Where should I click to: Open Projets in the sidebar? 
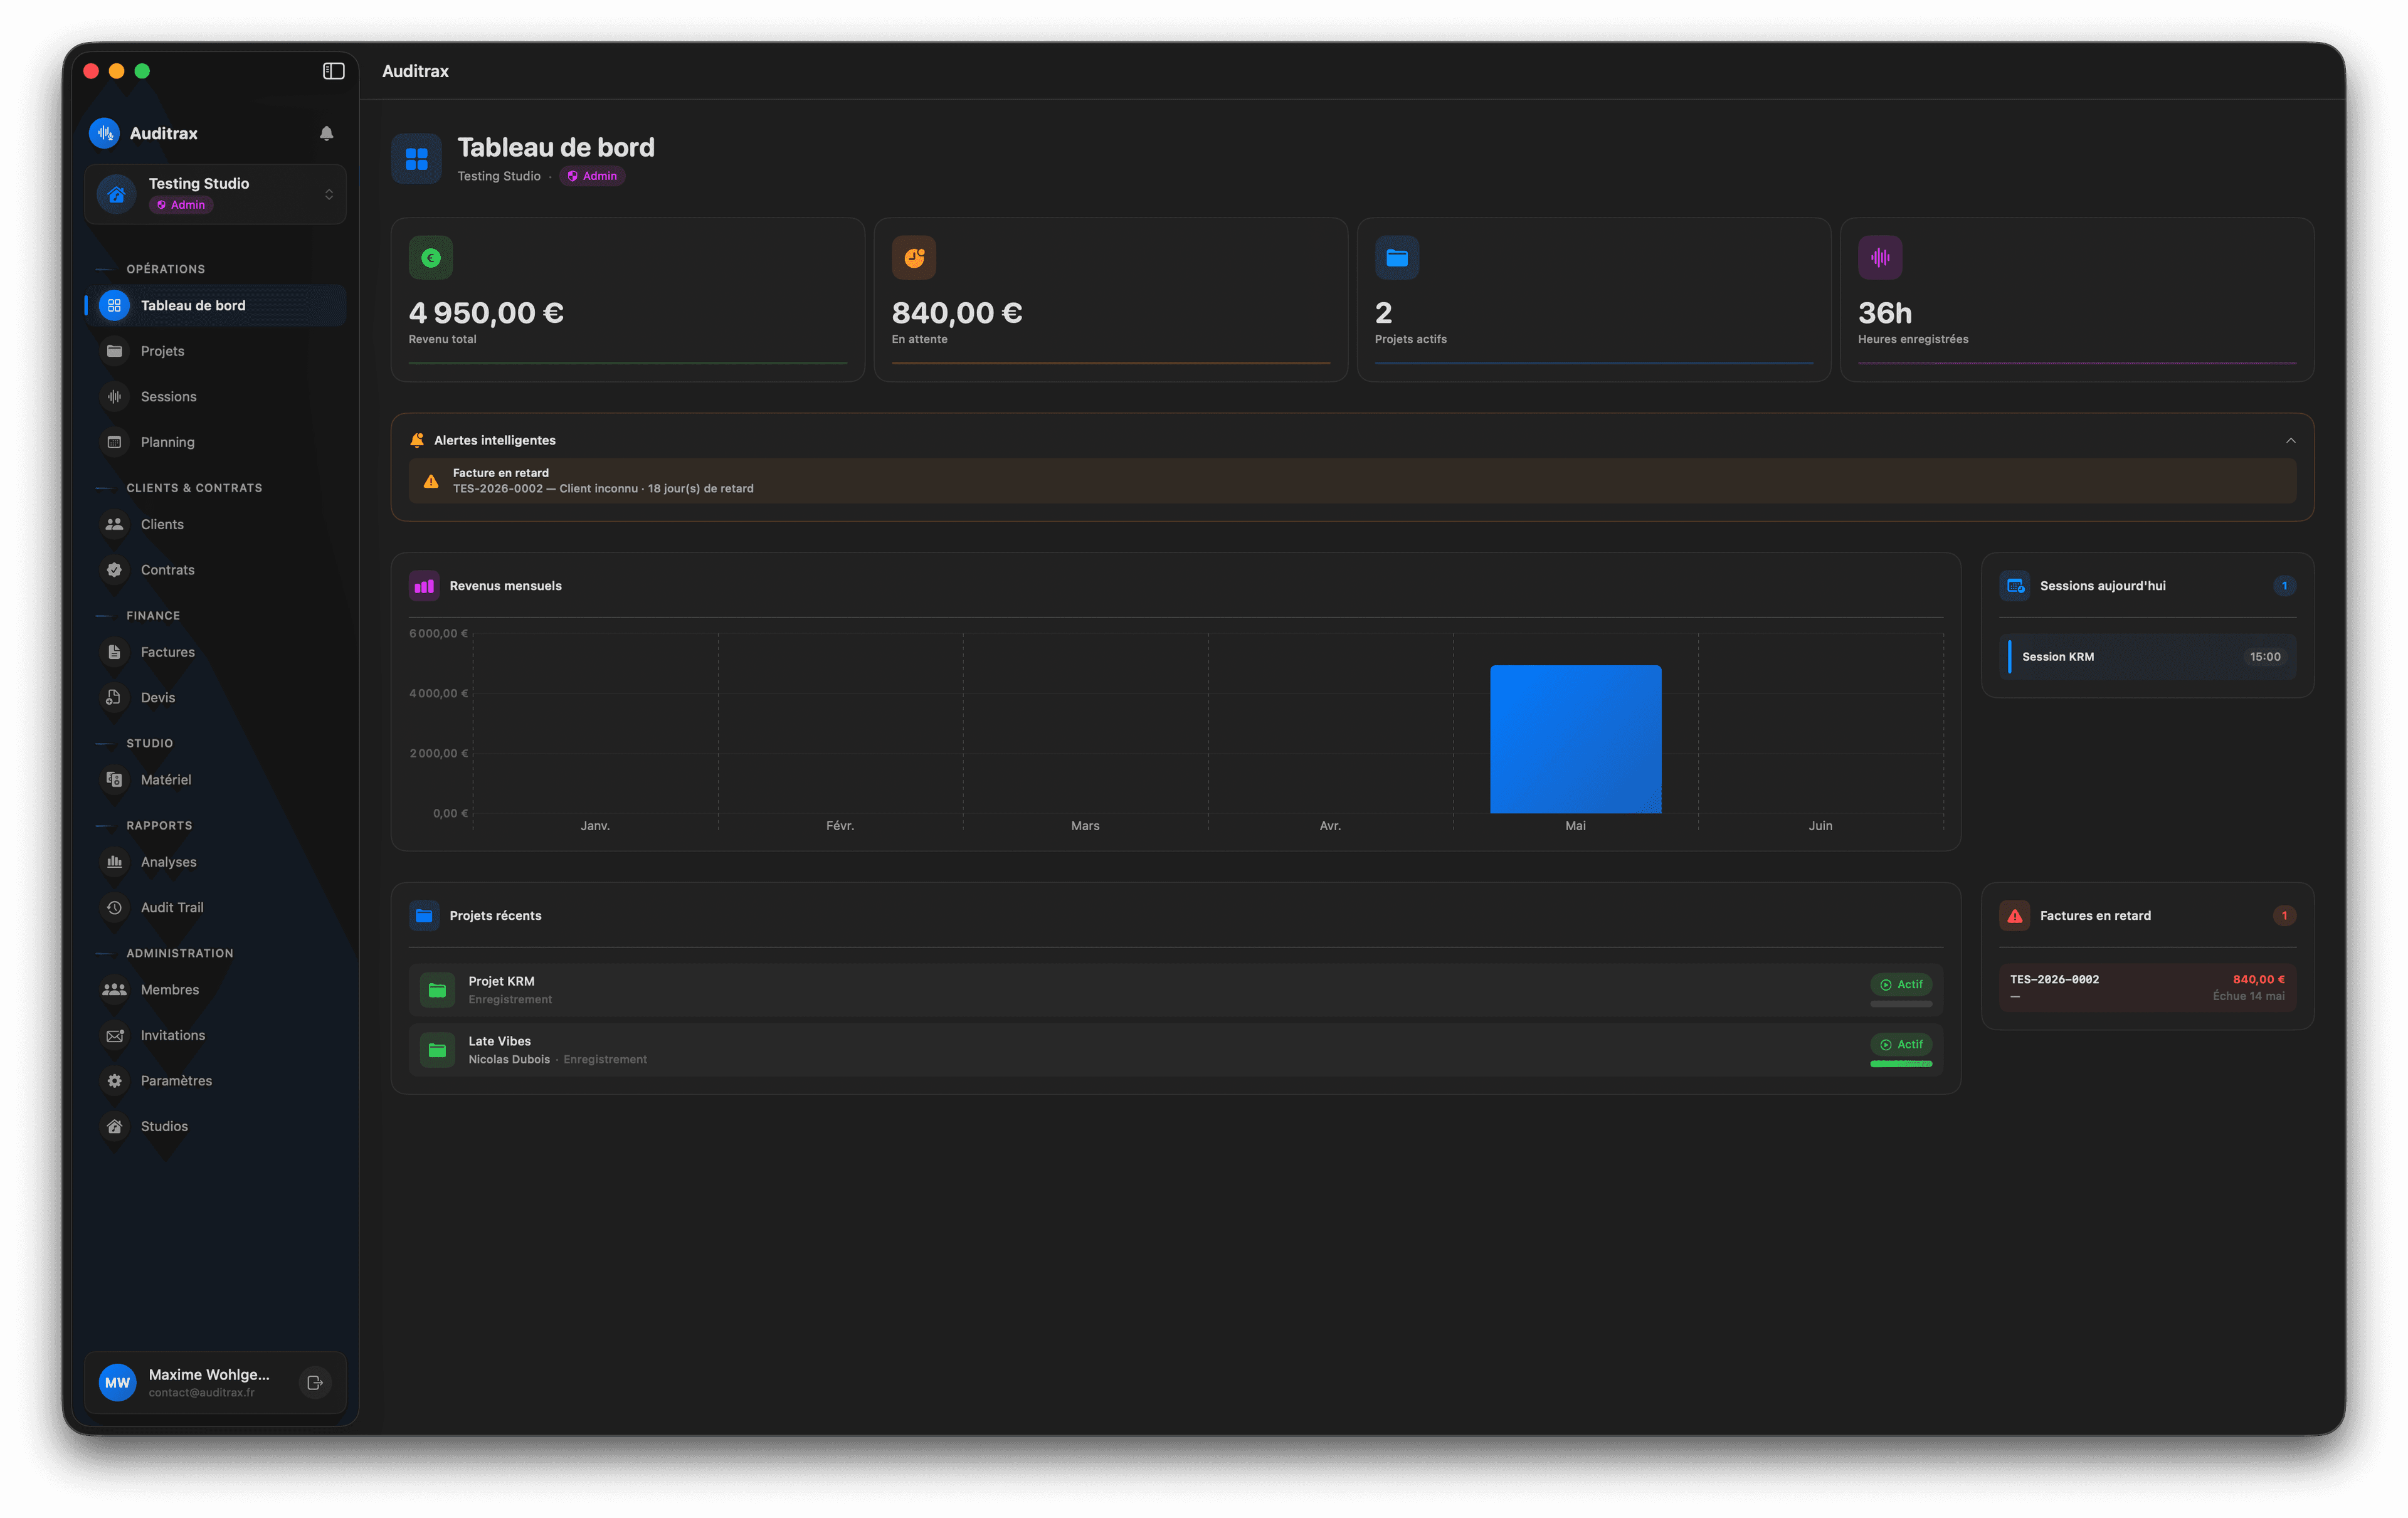pyautogui.click(x=216, y=351)
